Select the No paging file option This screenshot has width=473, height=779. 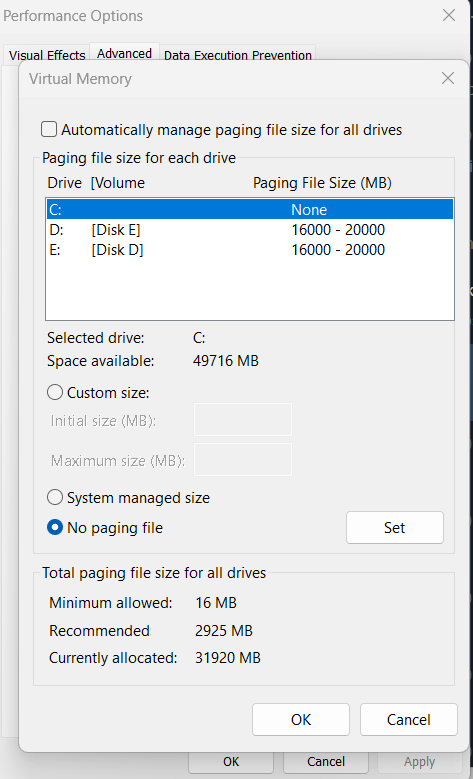coord(55,528)
